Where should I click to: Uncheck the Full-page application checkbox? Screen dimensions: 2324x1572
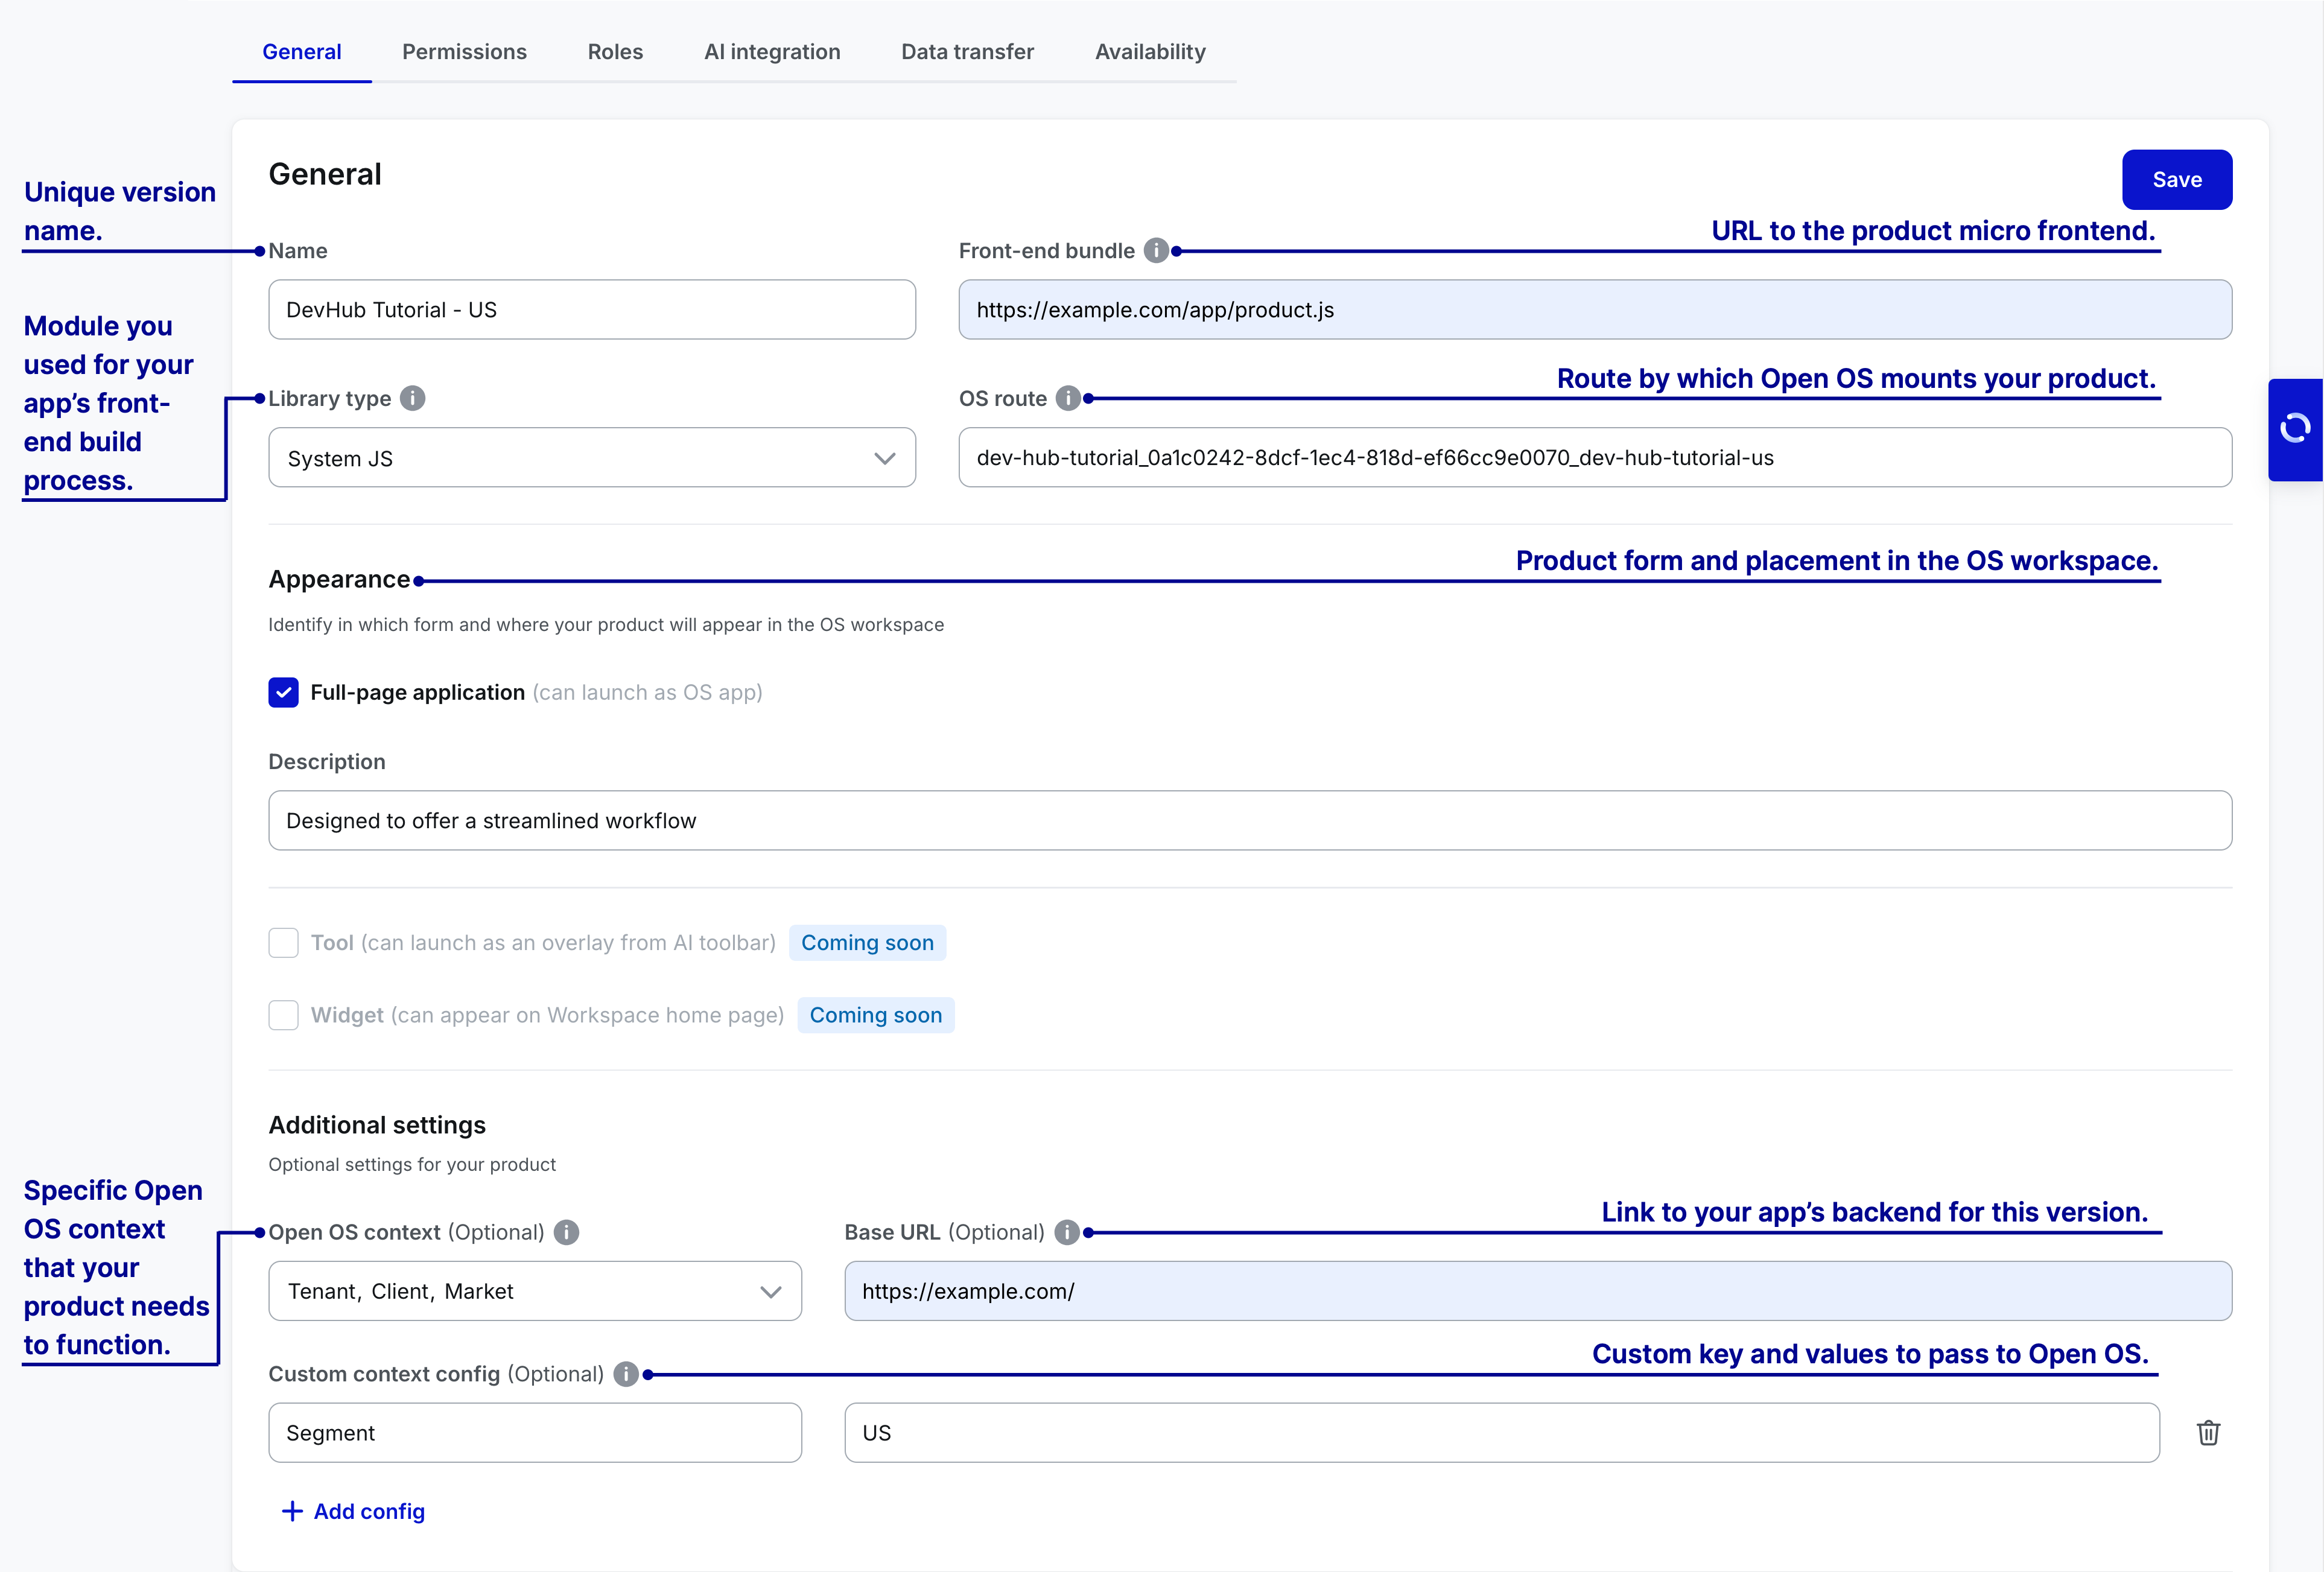tap(284, 692)
